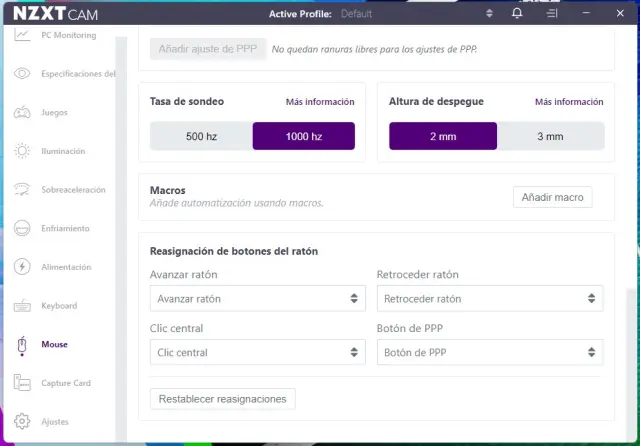Viewport: 640px width, 446px height.
Task: Click the Capture Card icon
Action: pyautogui.click(x=22, y=383)
